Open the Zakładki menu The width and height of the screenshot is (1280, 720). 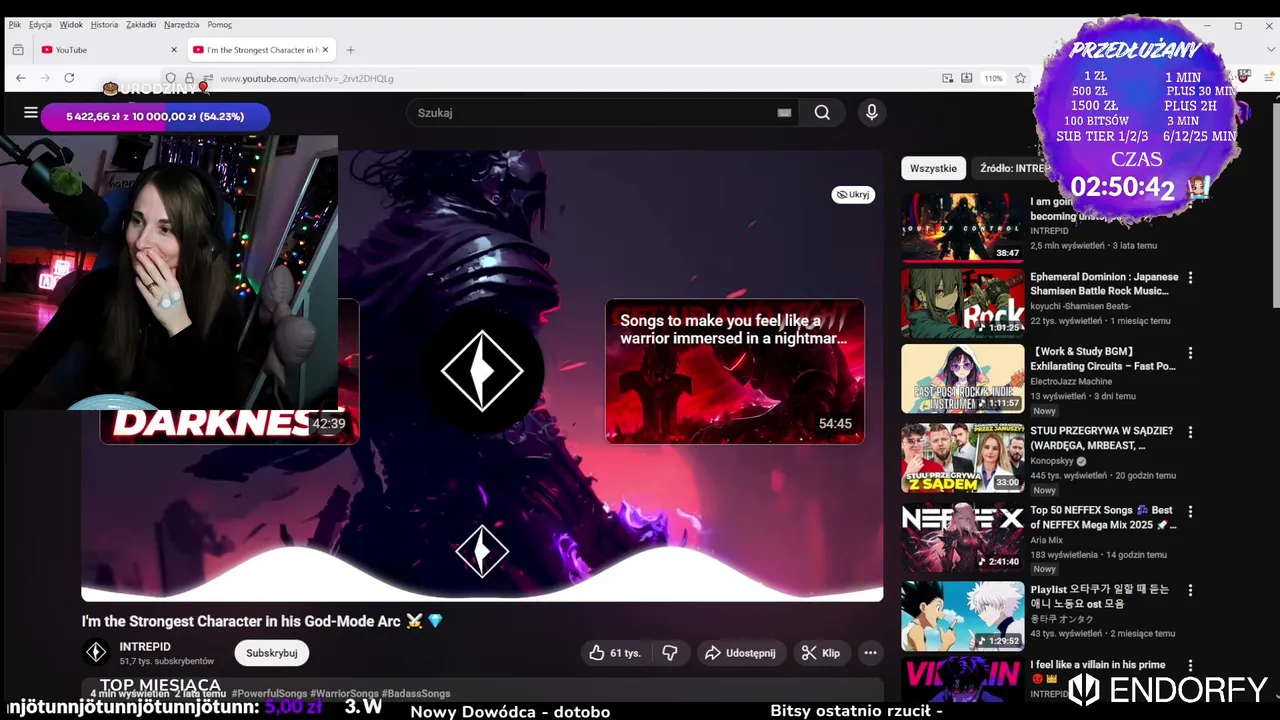pyautogui.click(x=141, y=25)
